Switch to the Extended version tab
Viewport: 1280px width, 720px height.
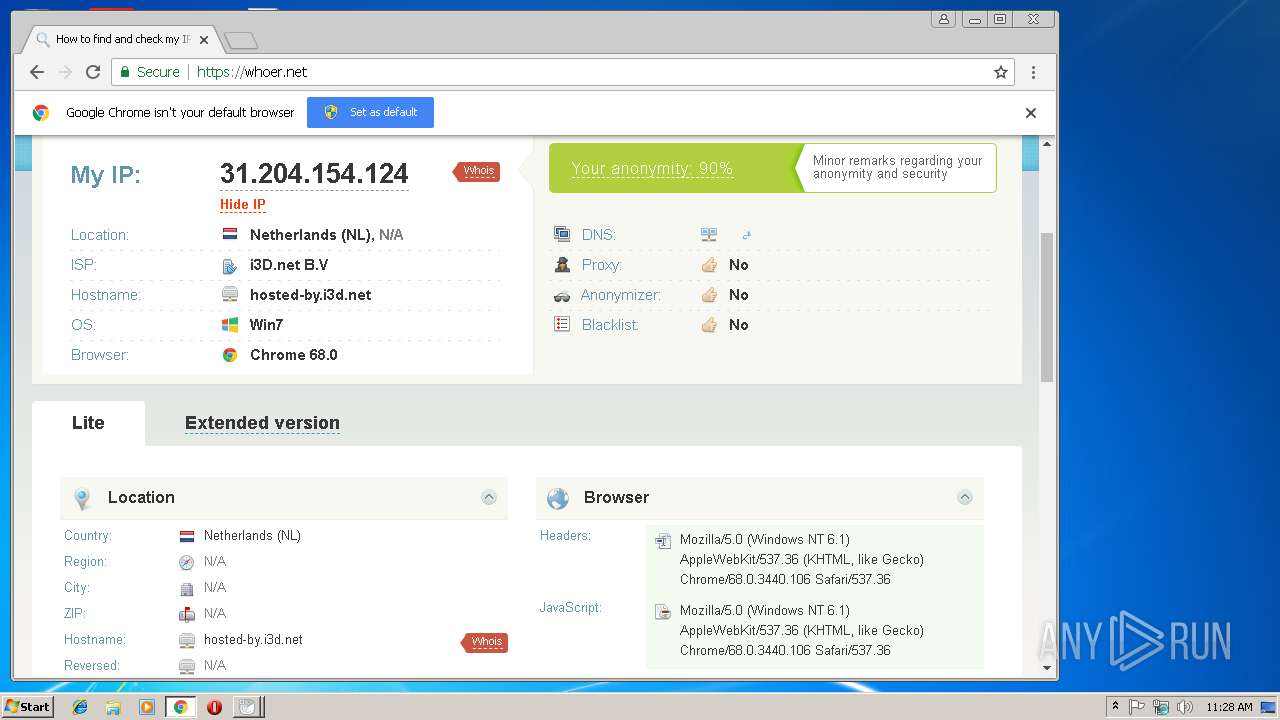[x=262, y=423]
